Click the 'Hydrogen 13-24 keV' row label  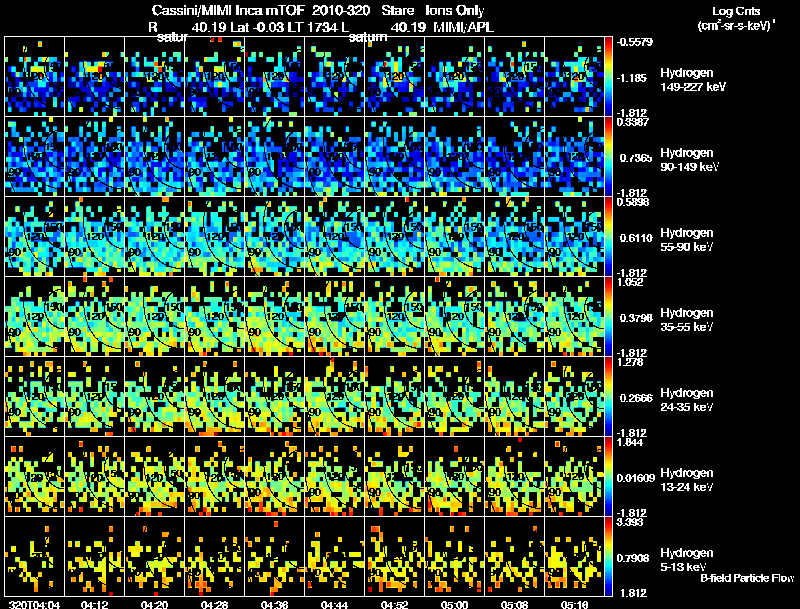tap(687, 480)
